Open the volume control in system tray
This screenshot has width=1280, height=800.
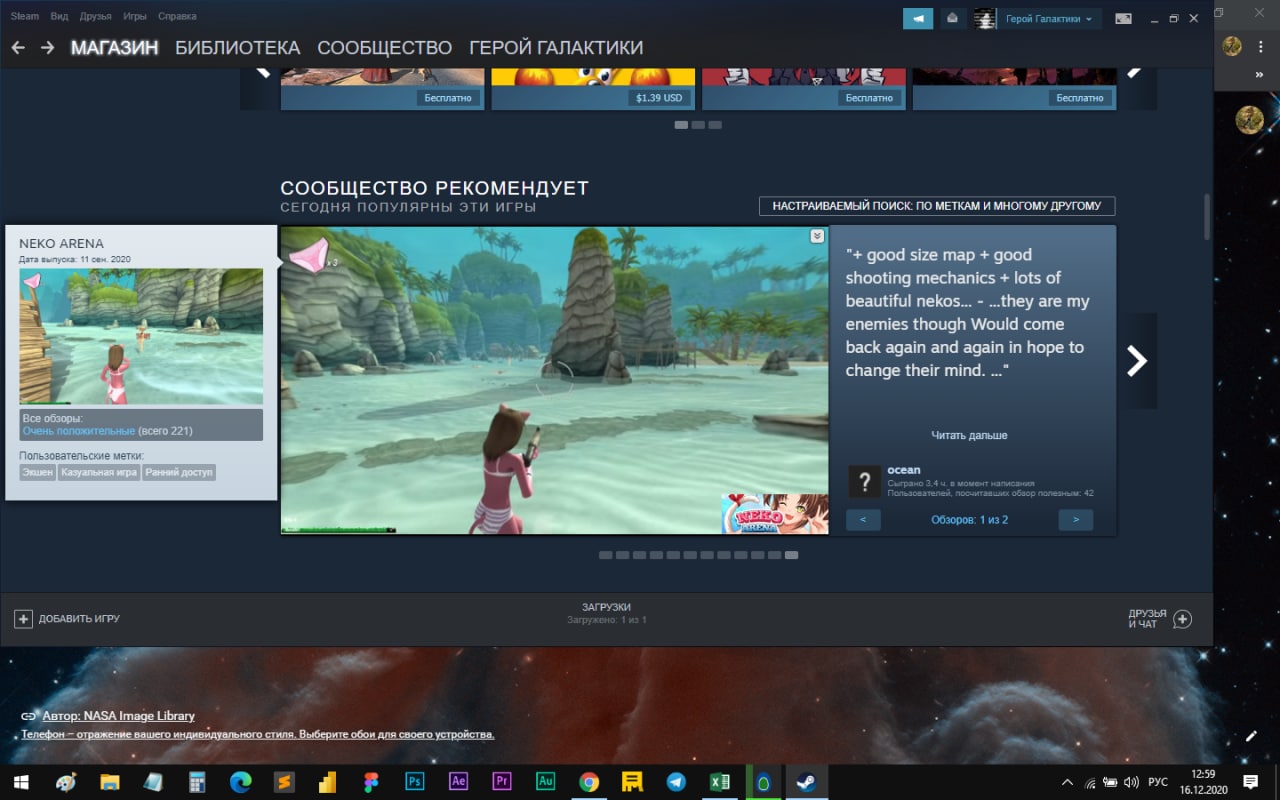click(1131, 782)
